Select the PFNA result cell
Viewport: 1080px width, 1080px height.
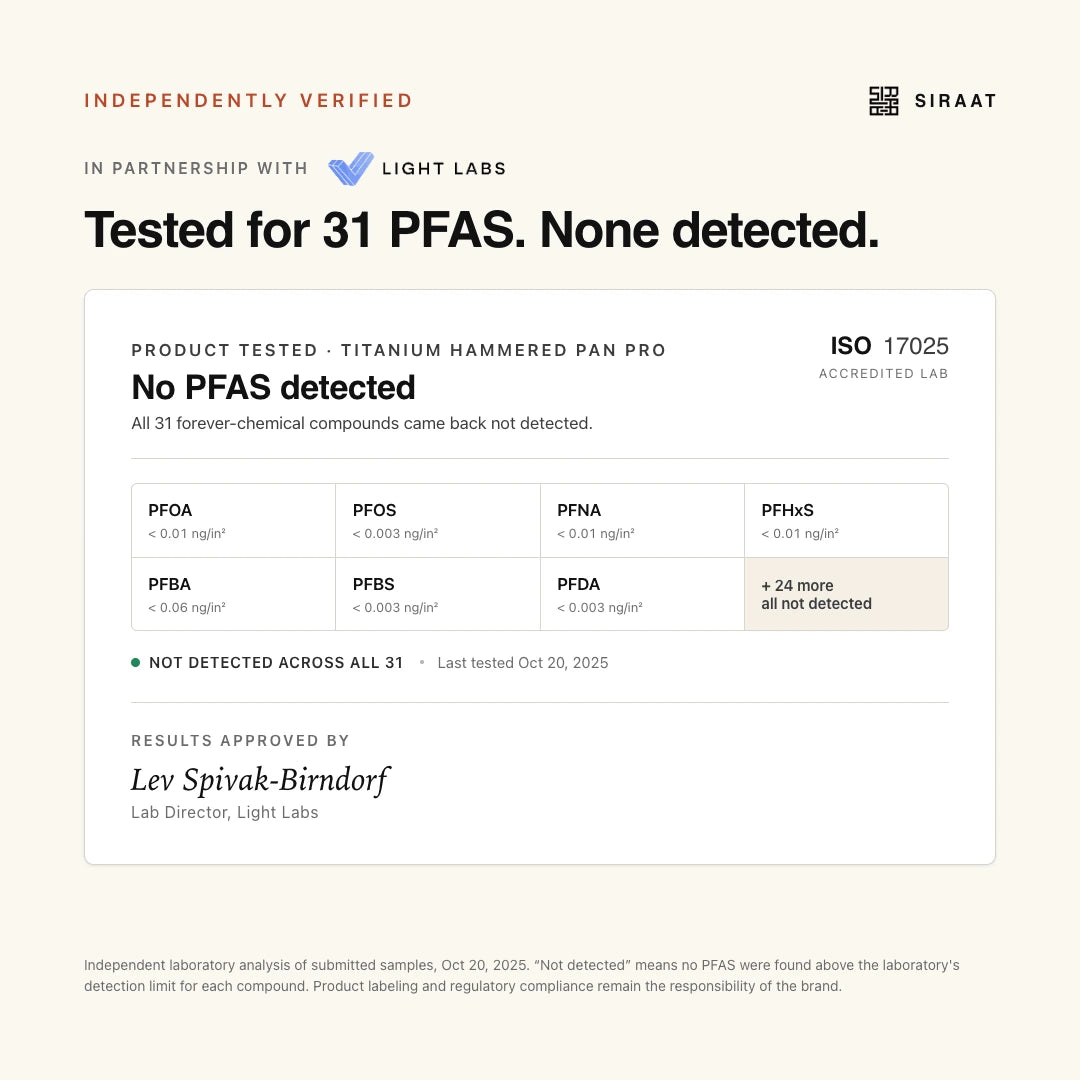[x=643, y=521]
